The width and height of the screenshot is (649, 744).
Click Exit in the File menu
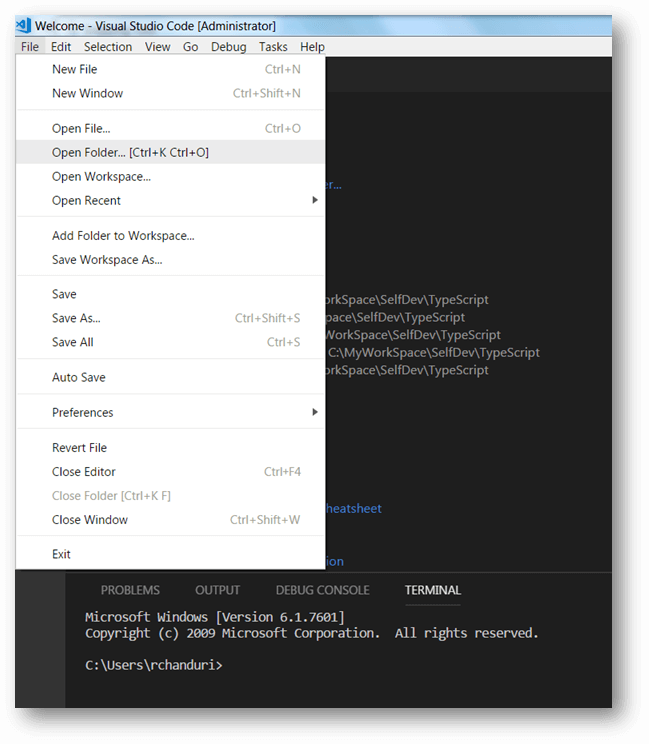[x=170, y=554]
